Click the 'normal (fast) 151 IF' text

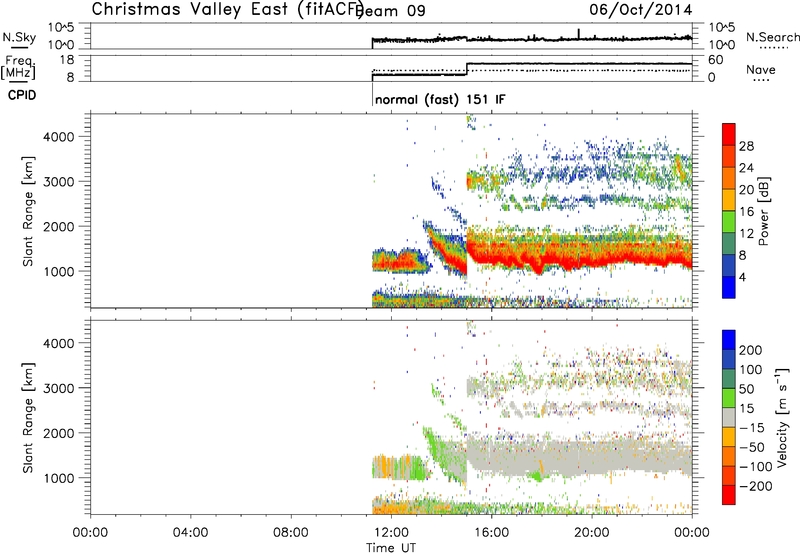coord(440,99)
